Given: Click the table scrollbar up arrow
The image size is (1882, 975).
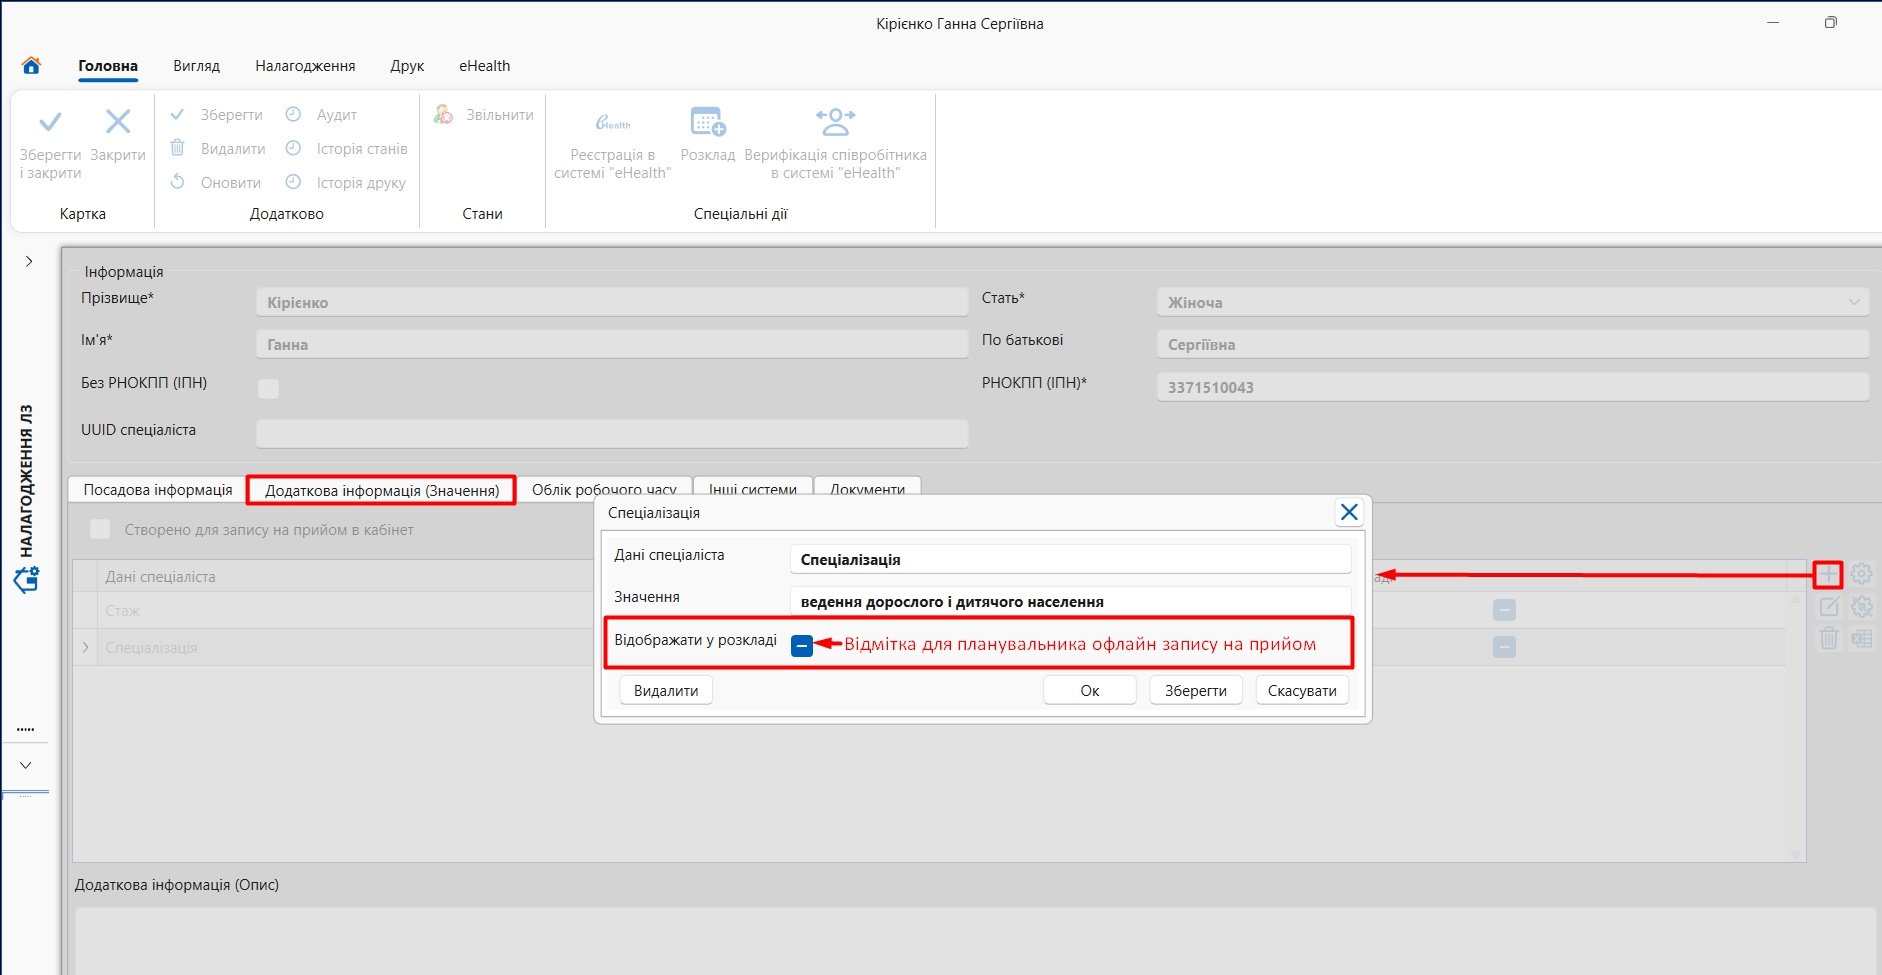Looking at the screenshot, I should (1796, 598).
